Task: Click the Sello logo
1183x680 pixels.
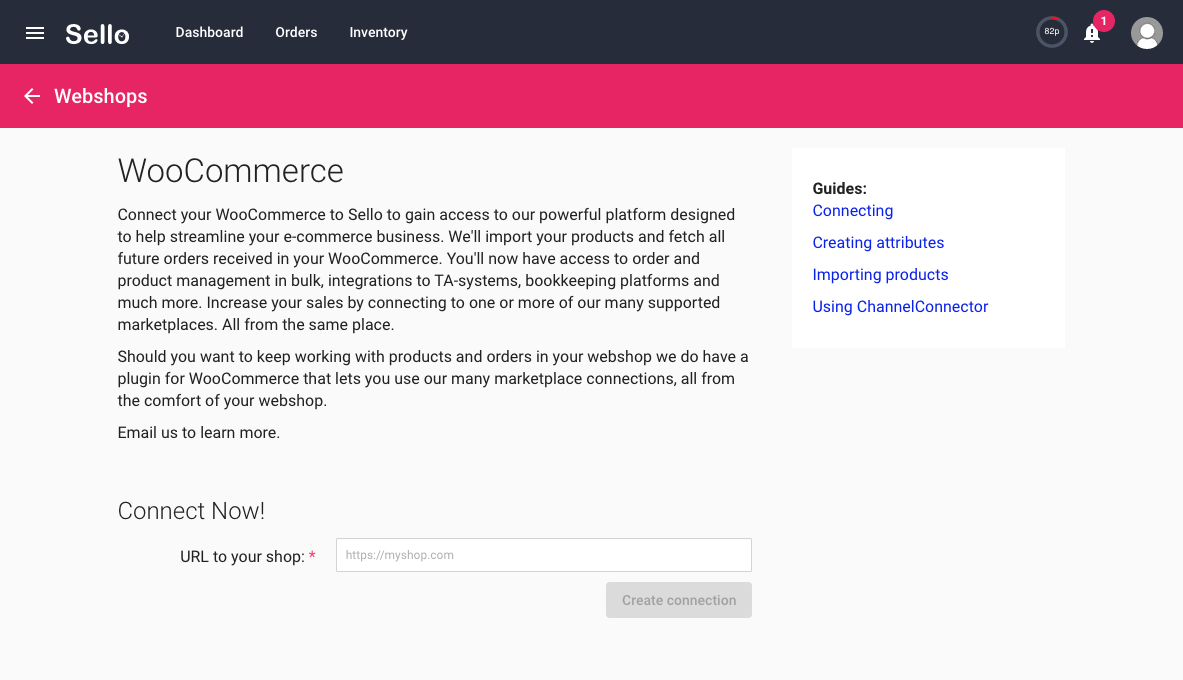Action: point(97,33)
